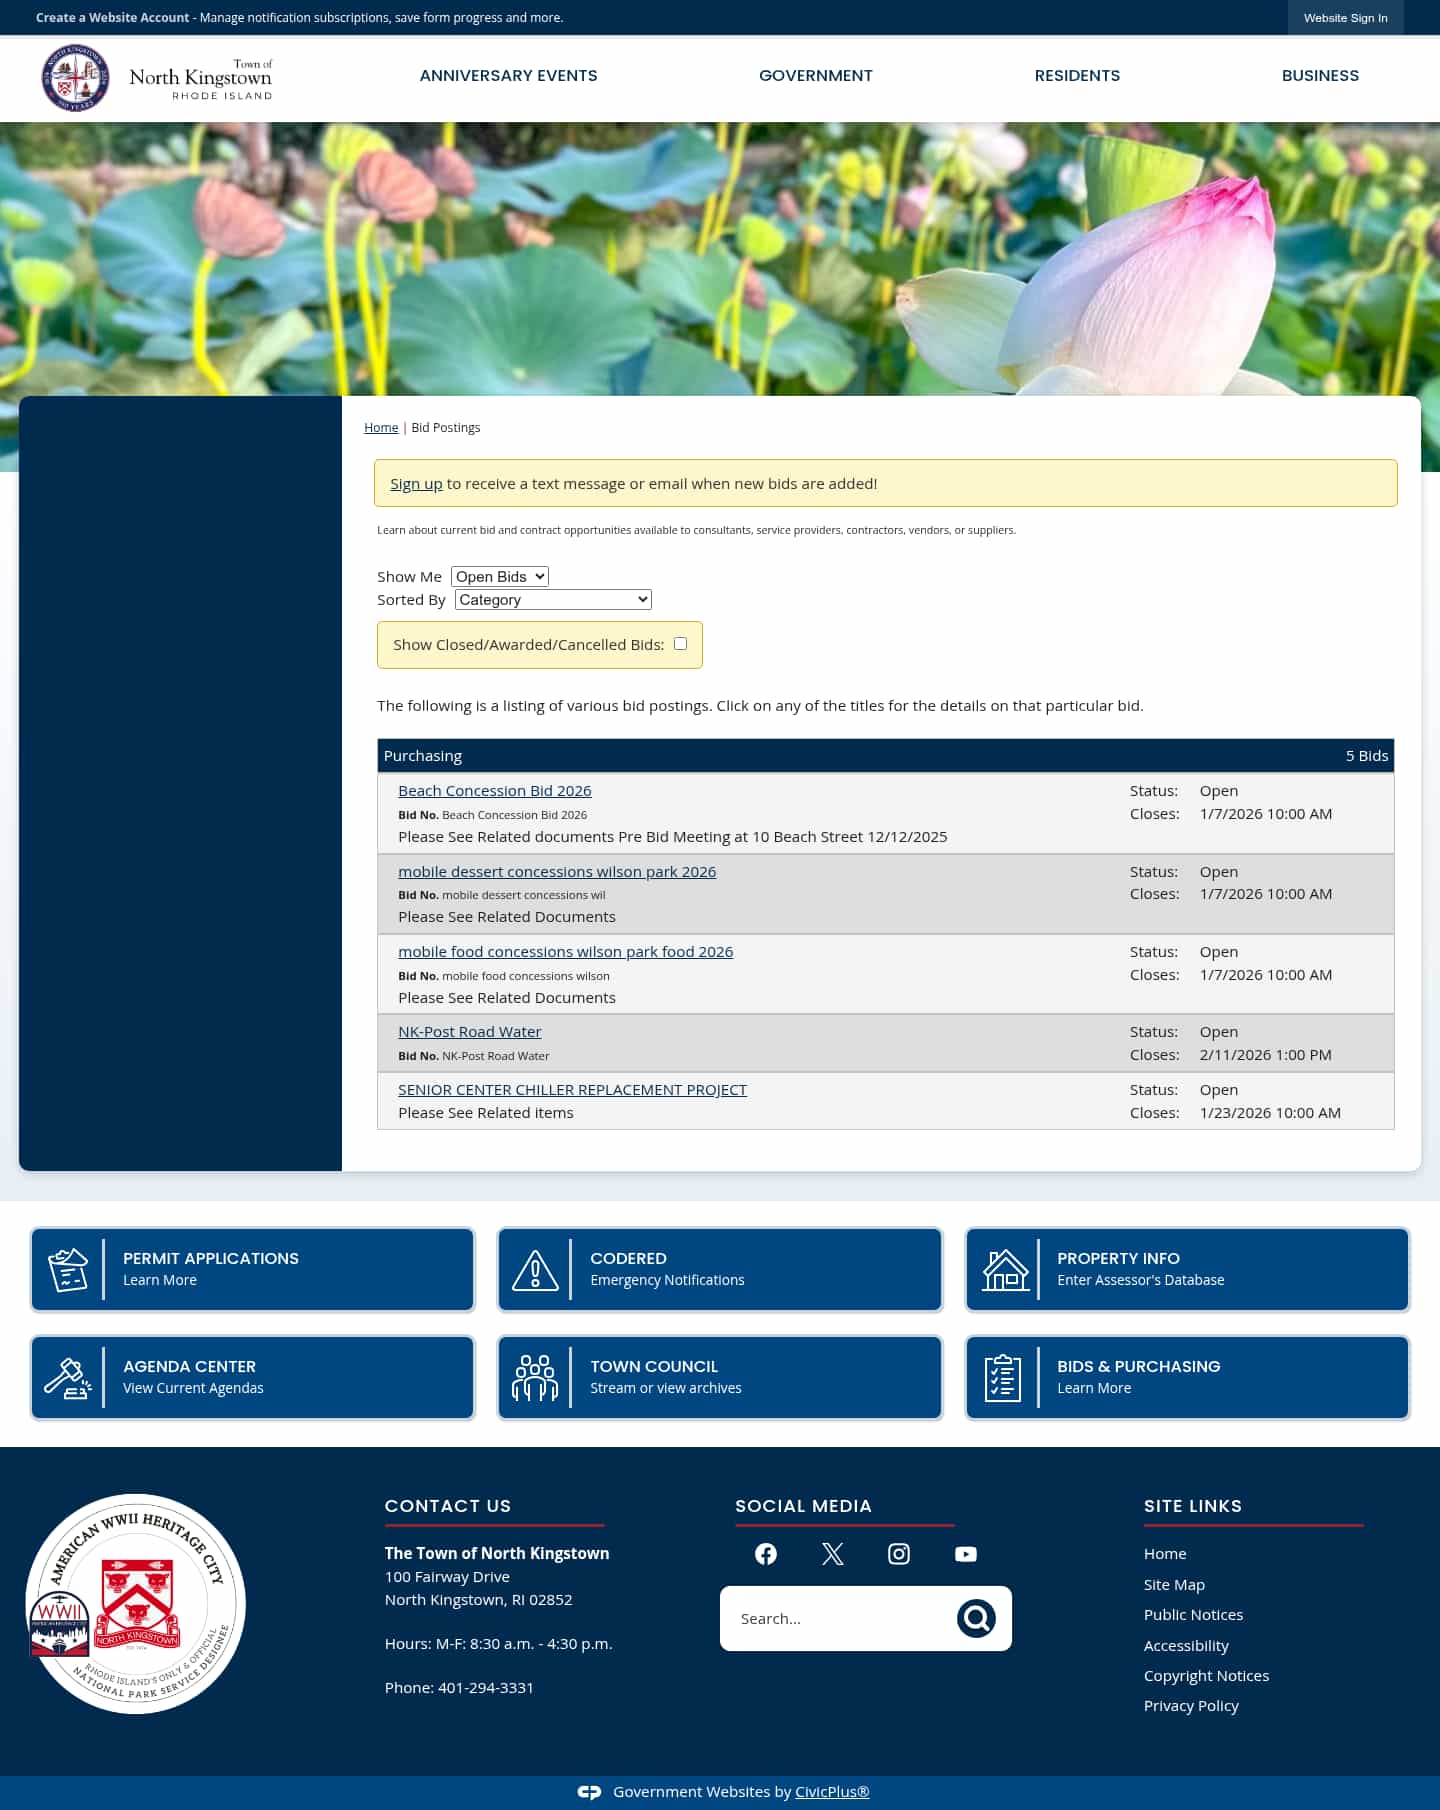Screen dimensions: 1440x1810
Task: Click Agenda Center View Current Agendas text
Action: point(193,1389)
